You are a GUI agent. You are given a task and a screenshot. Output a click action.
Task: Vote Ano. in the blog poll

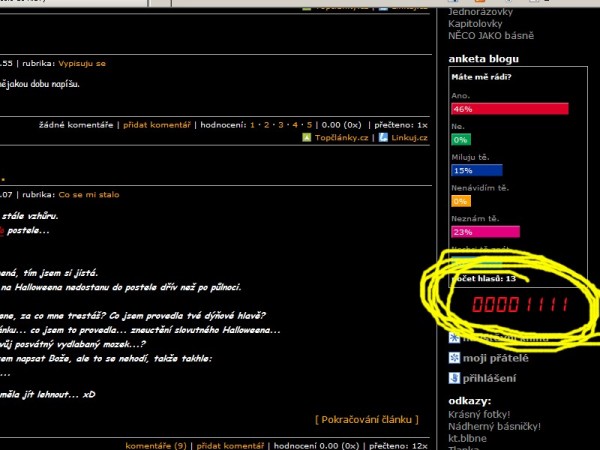pyautogui.click(x=460, y=96)
